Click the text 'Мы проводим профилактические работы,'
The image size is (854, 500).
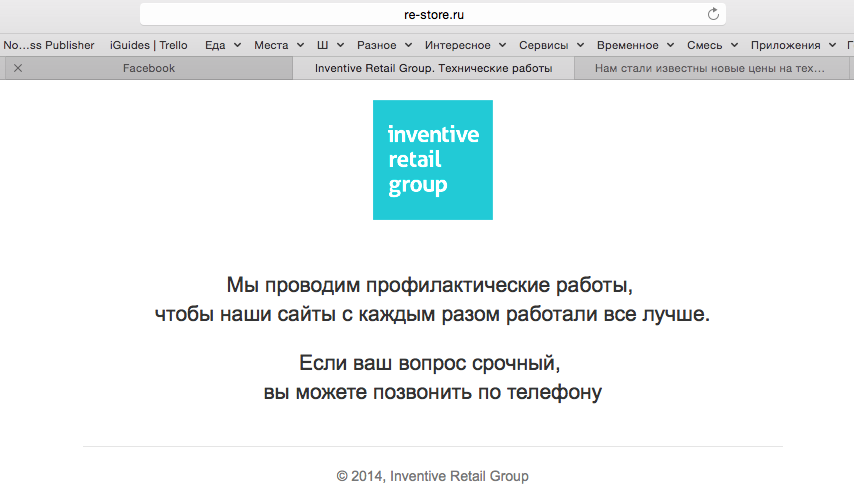tap(430, 285)
